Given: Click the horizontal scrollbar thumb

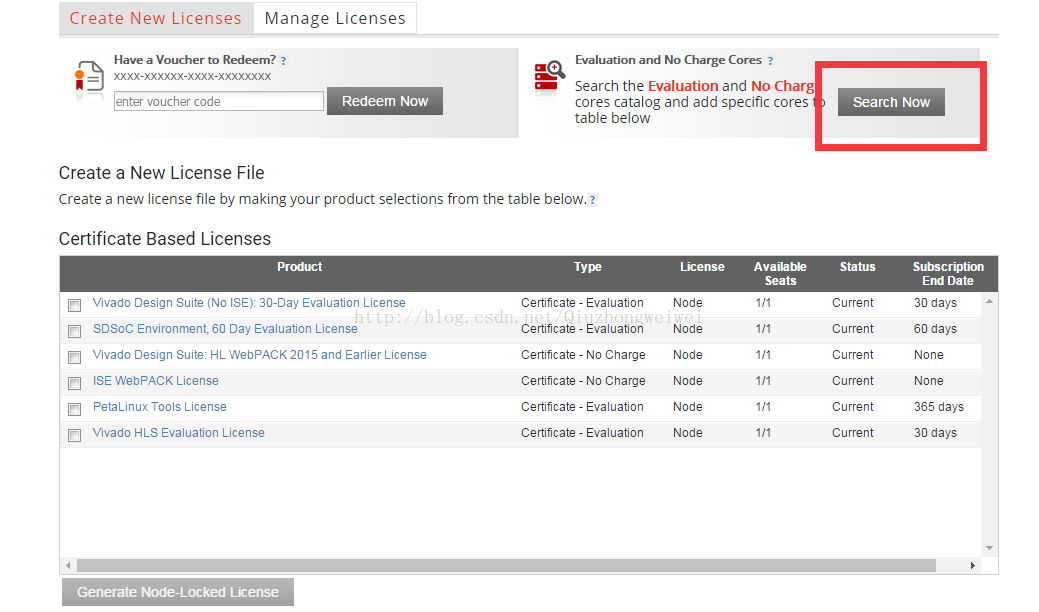Looking at the screenshot, I should tap(506, 566).
